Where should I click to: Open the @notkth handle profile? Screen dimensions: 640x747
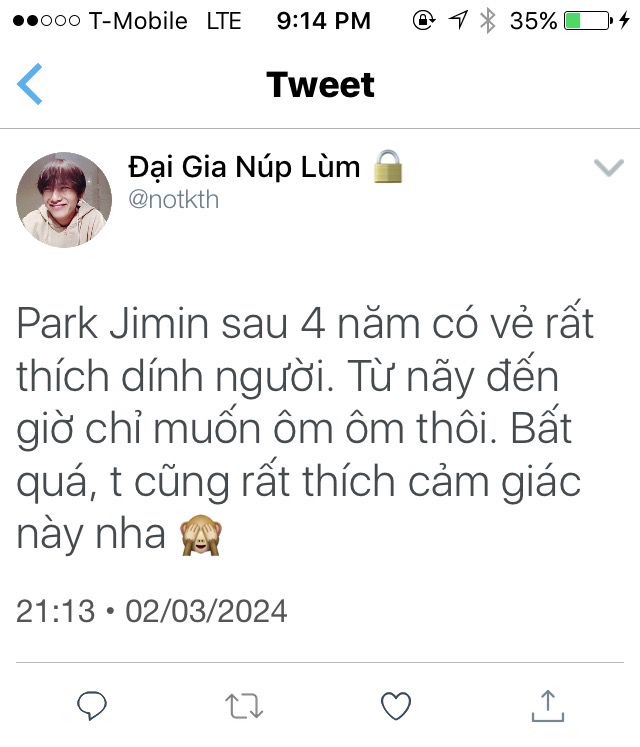pyautogui.click(x=173, y=199)
